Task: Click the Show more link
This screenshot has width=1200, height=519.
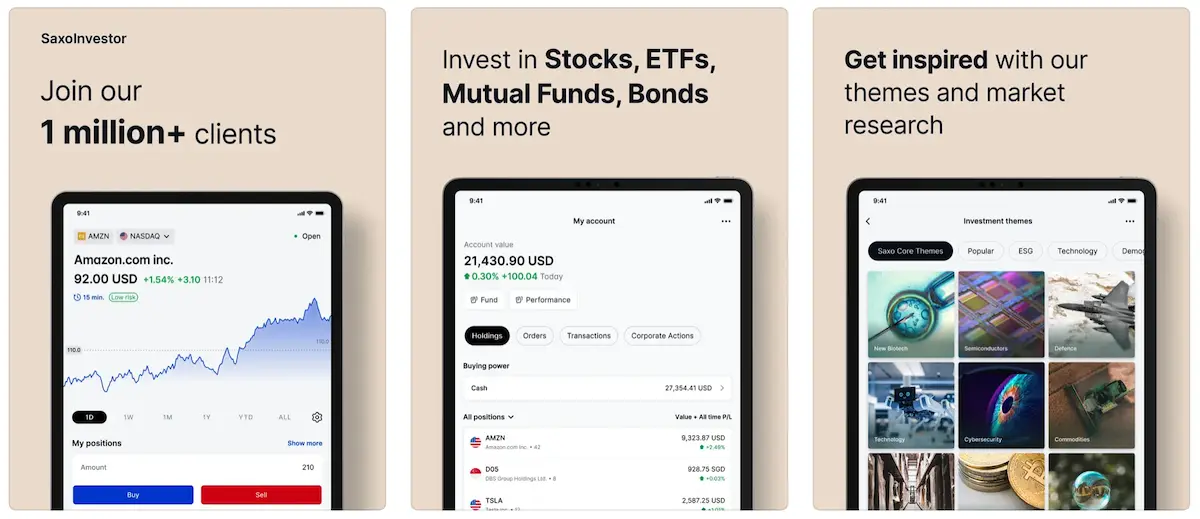Action: coord(305,443)
